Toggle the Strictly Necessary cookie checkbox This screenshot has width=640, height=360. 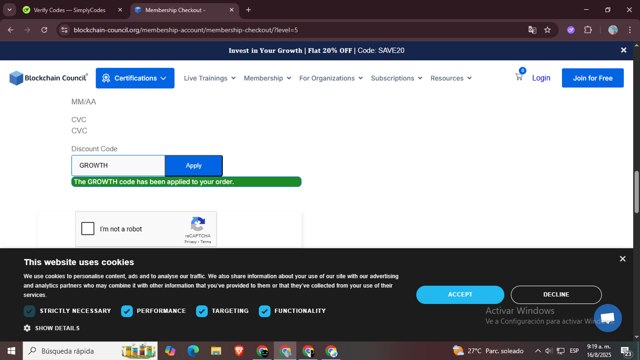coord(29,311)
